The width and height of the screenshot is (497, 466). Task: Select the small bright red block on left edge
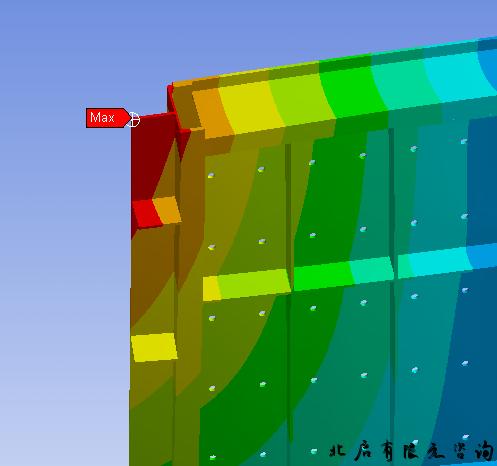147,213
